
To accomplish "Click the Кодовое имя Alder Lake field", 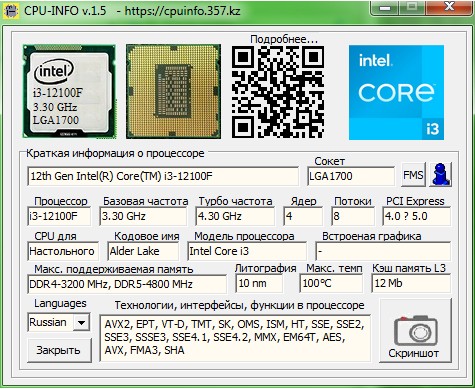I will coord(143,251).
